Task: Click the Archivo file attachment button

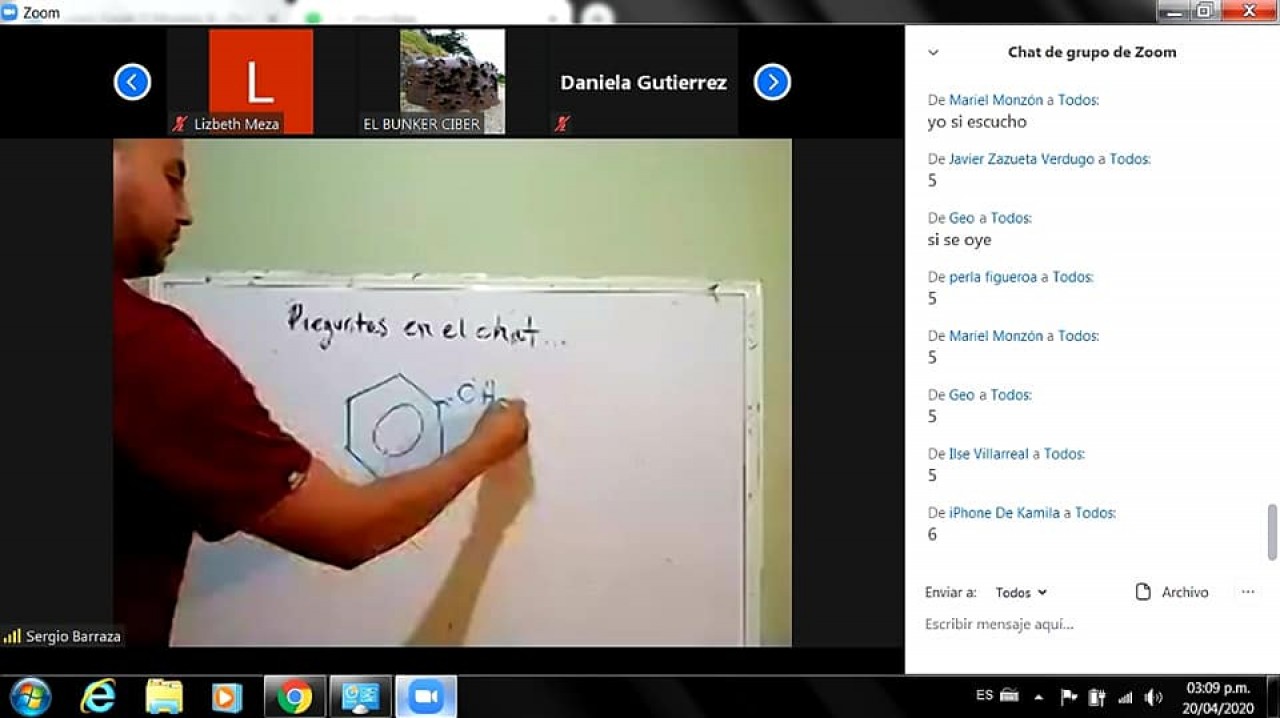Action: tap(1172, 592)
